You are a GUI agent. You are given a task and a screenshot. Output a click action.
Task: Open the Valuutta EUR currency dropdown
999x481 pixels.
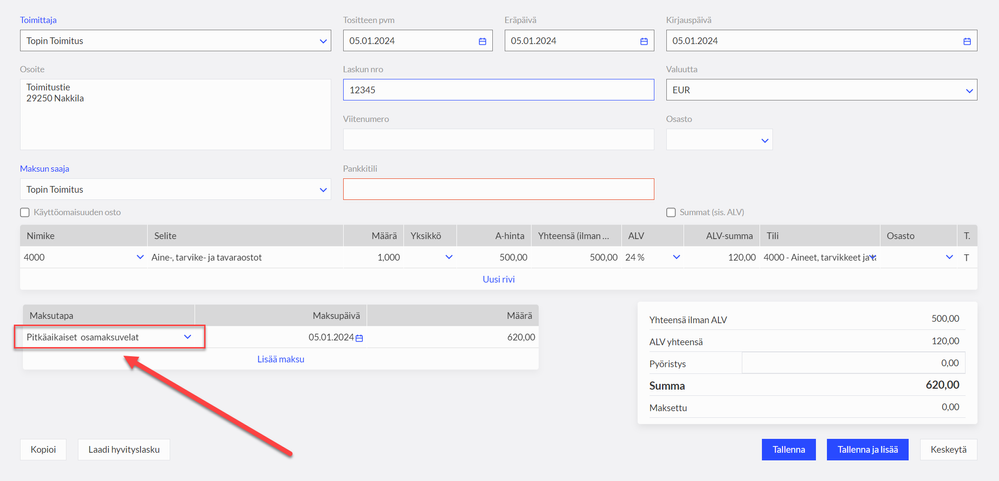(969, 90)
